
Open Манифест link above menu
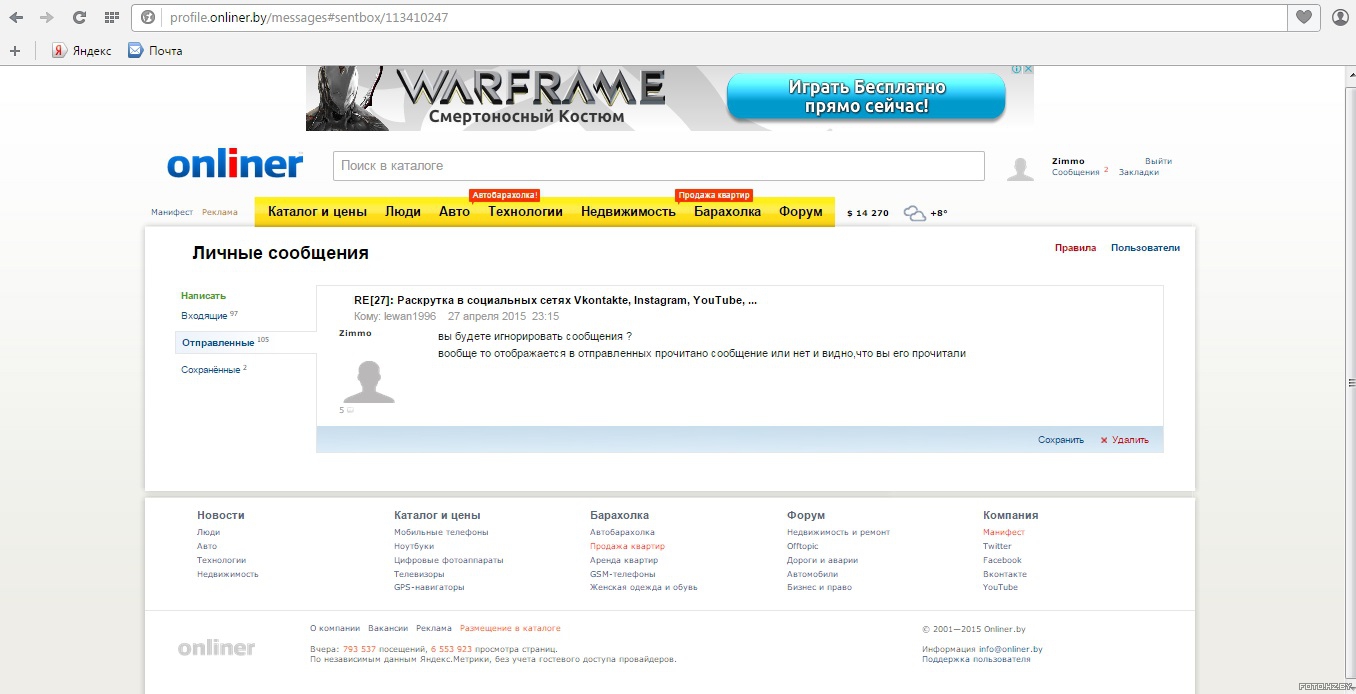tap(172, 212)
